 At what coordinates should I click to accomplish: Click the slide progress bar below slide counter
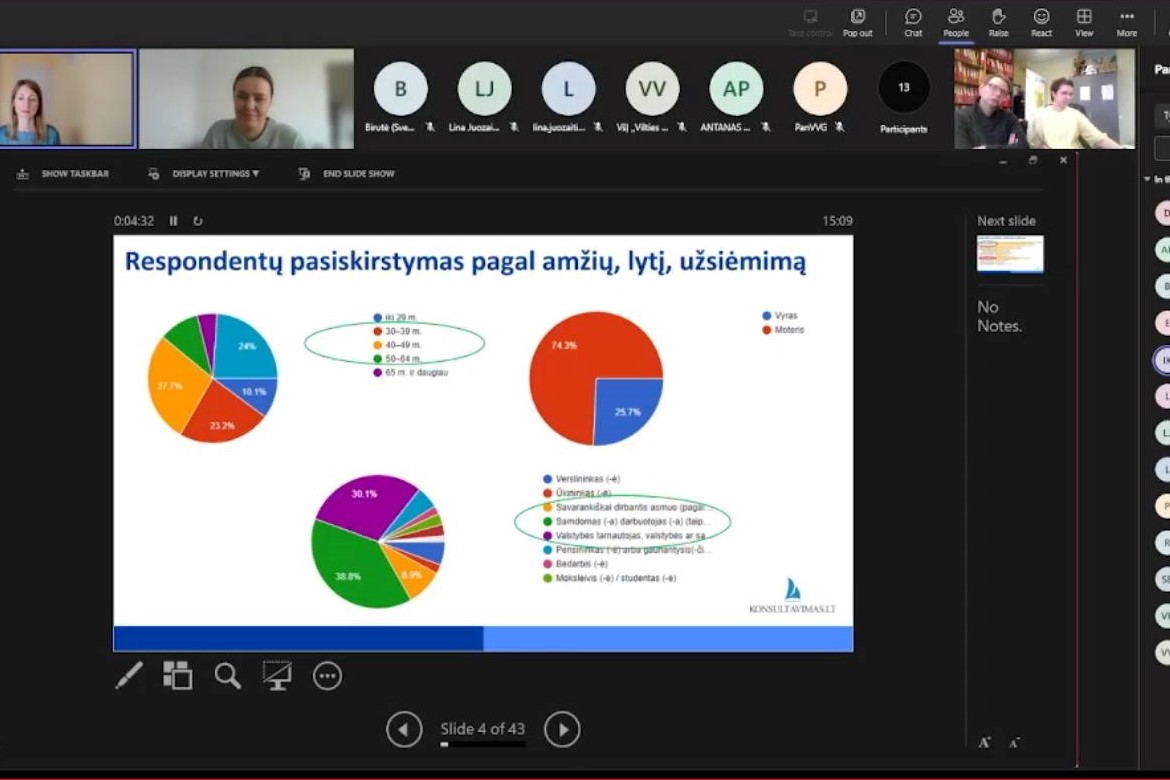[x=482, y=745]
